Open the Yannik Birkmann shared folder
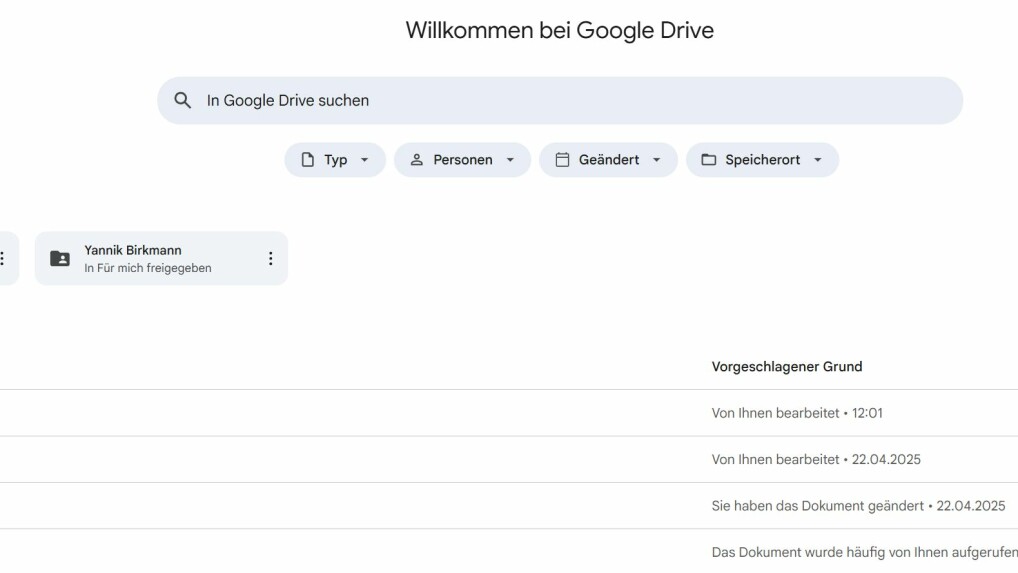The width and height of the screenshot is (1018, 573). [161, 258]
